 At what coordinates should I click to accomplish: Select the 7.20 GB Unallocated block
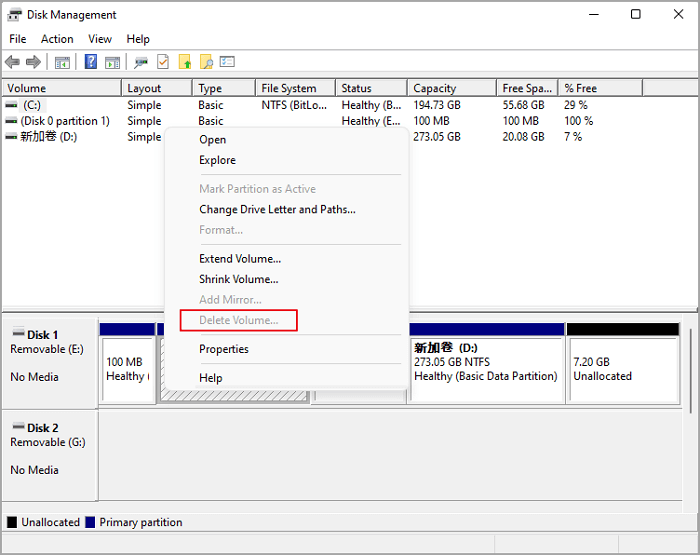[x=621, y=368]
